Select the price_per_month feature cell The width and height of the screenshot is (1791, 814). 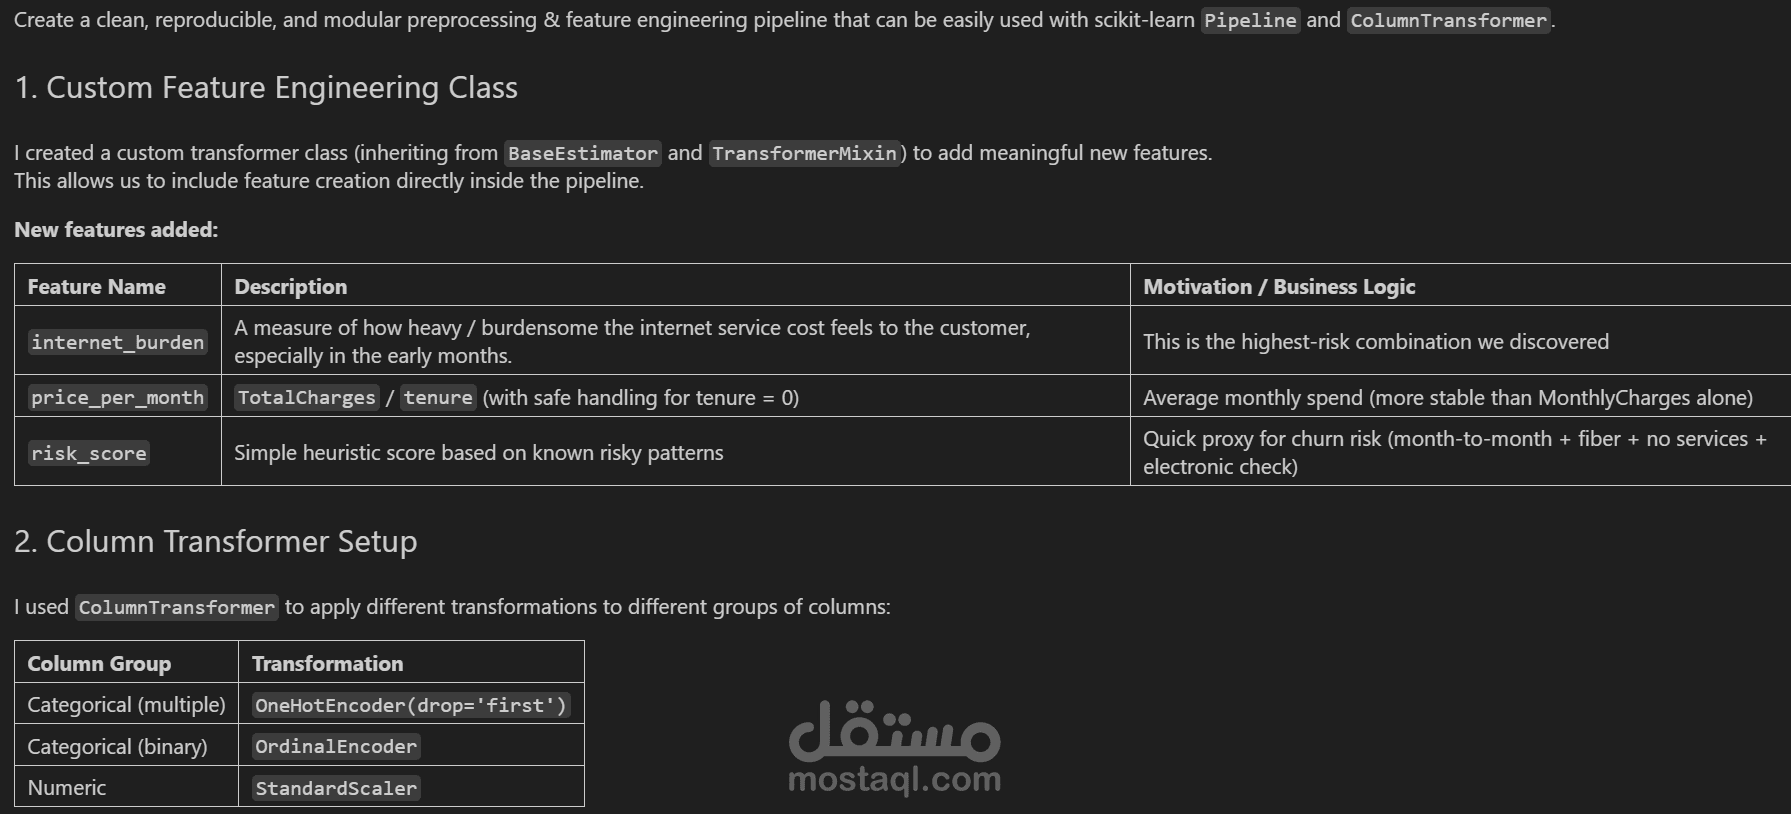[x=117, y=397]
